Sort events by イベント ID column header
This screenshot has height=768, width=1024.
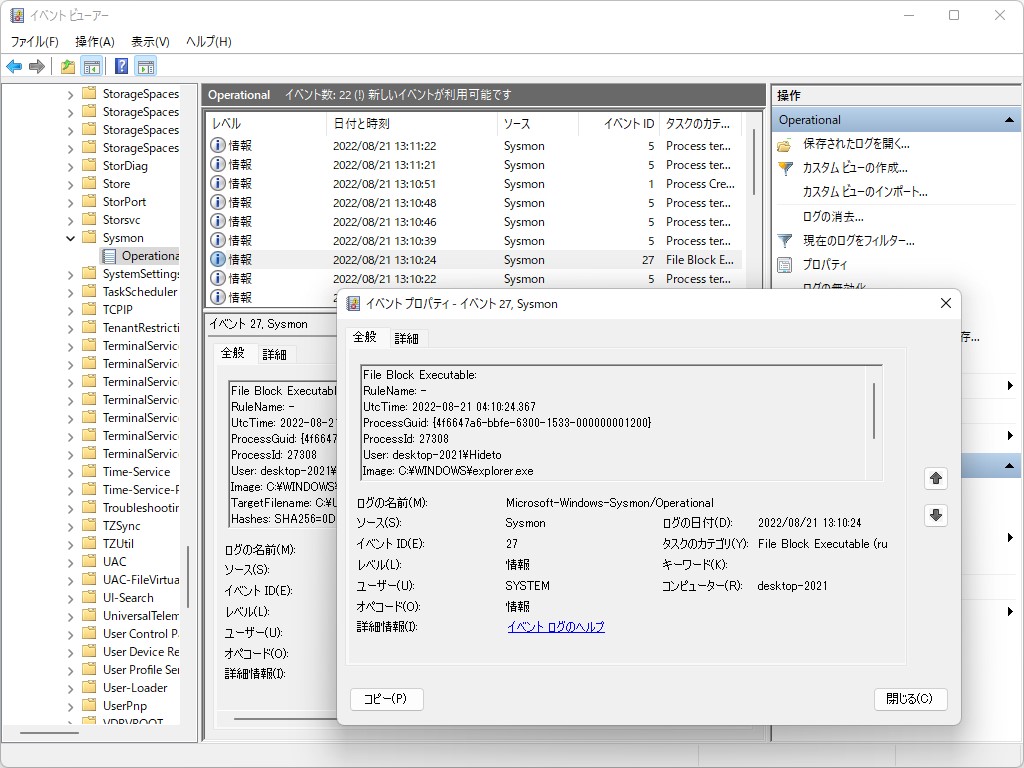coord(629,124)
